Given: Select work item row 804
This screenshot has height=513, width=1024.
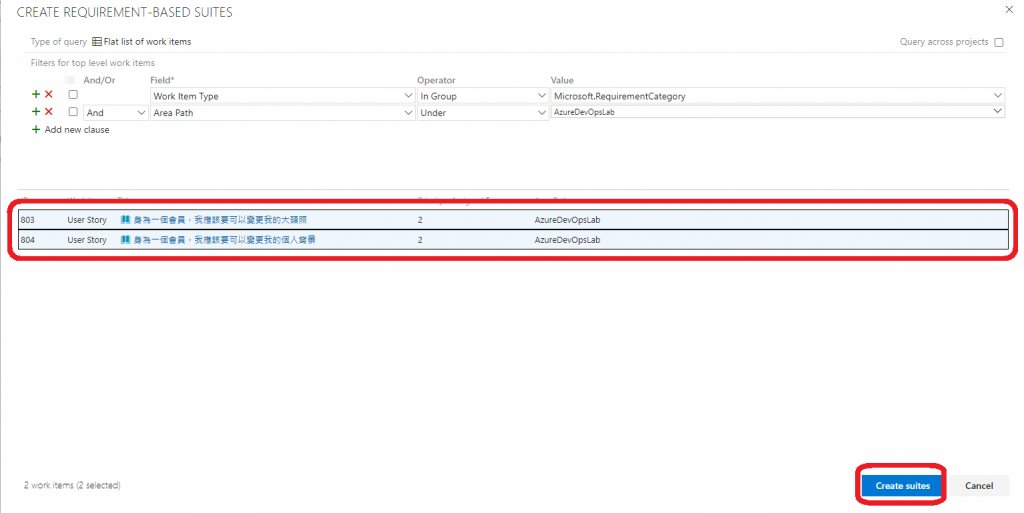Looking at the screenshot, I should (x=513, y=240).
